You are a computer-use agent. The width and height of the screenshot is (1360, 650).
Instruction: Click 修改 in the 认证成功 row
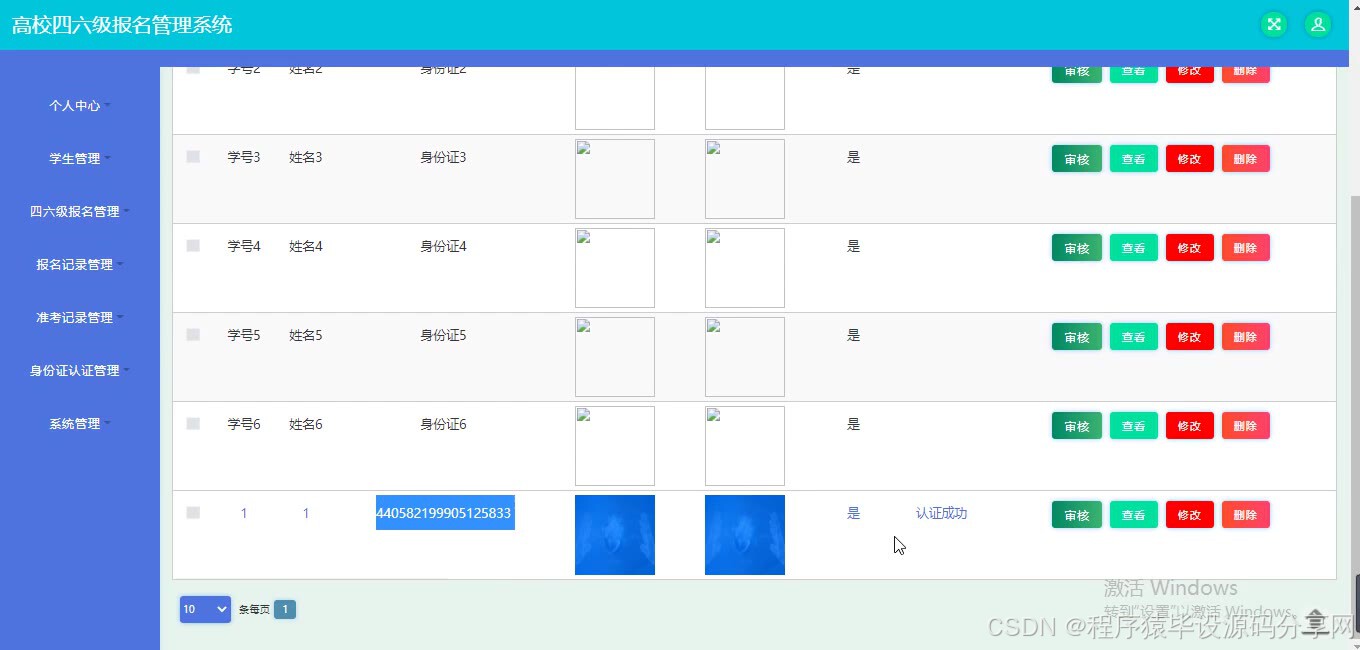[1189, 515]
